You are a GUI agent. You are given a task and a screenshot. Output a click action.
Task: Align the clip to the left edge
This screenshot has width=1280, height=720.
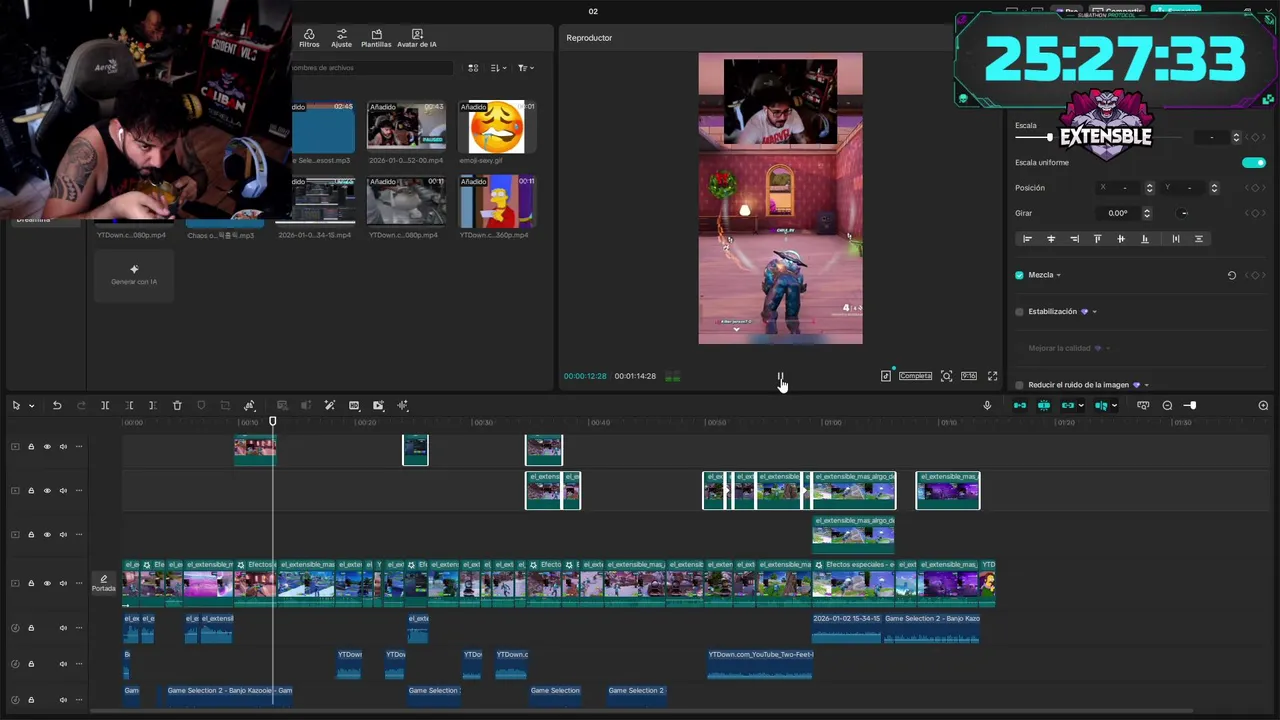click(x=1027, y=239)
